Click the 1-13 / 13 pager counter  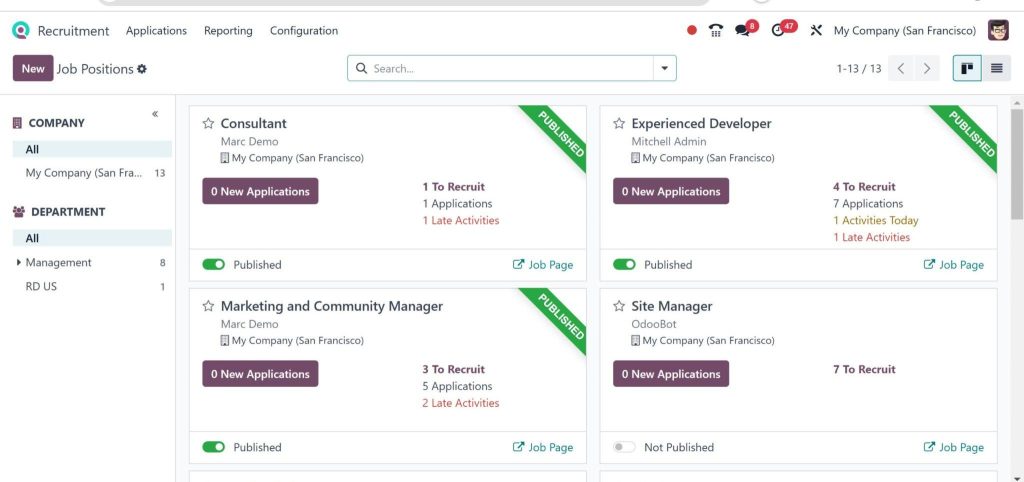pyautogui.click(x=859, y=69)
